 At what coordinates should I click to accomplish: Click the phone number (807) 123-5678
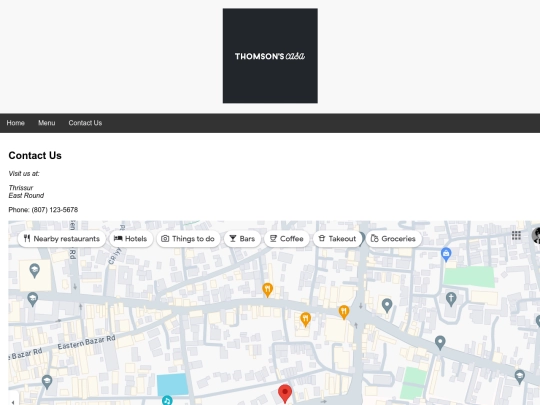[x=55, y=210]
